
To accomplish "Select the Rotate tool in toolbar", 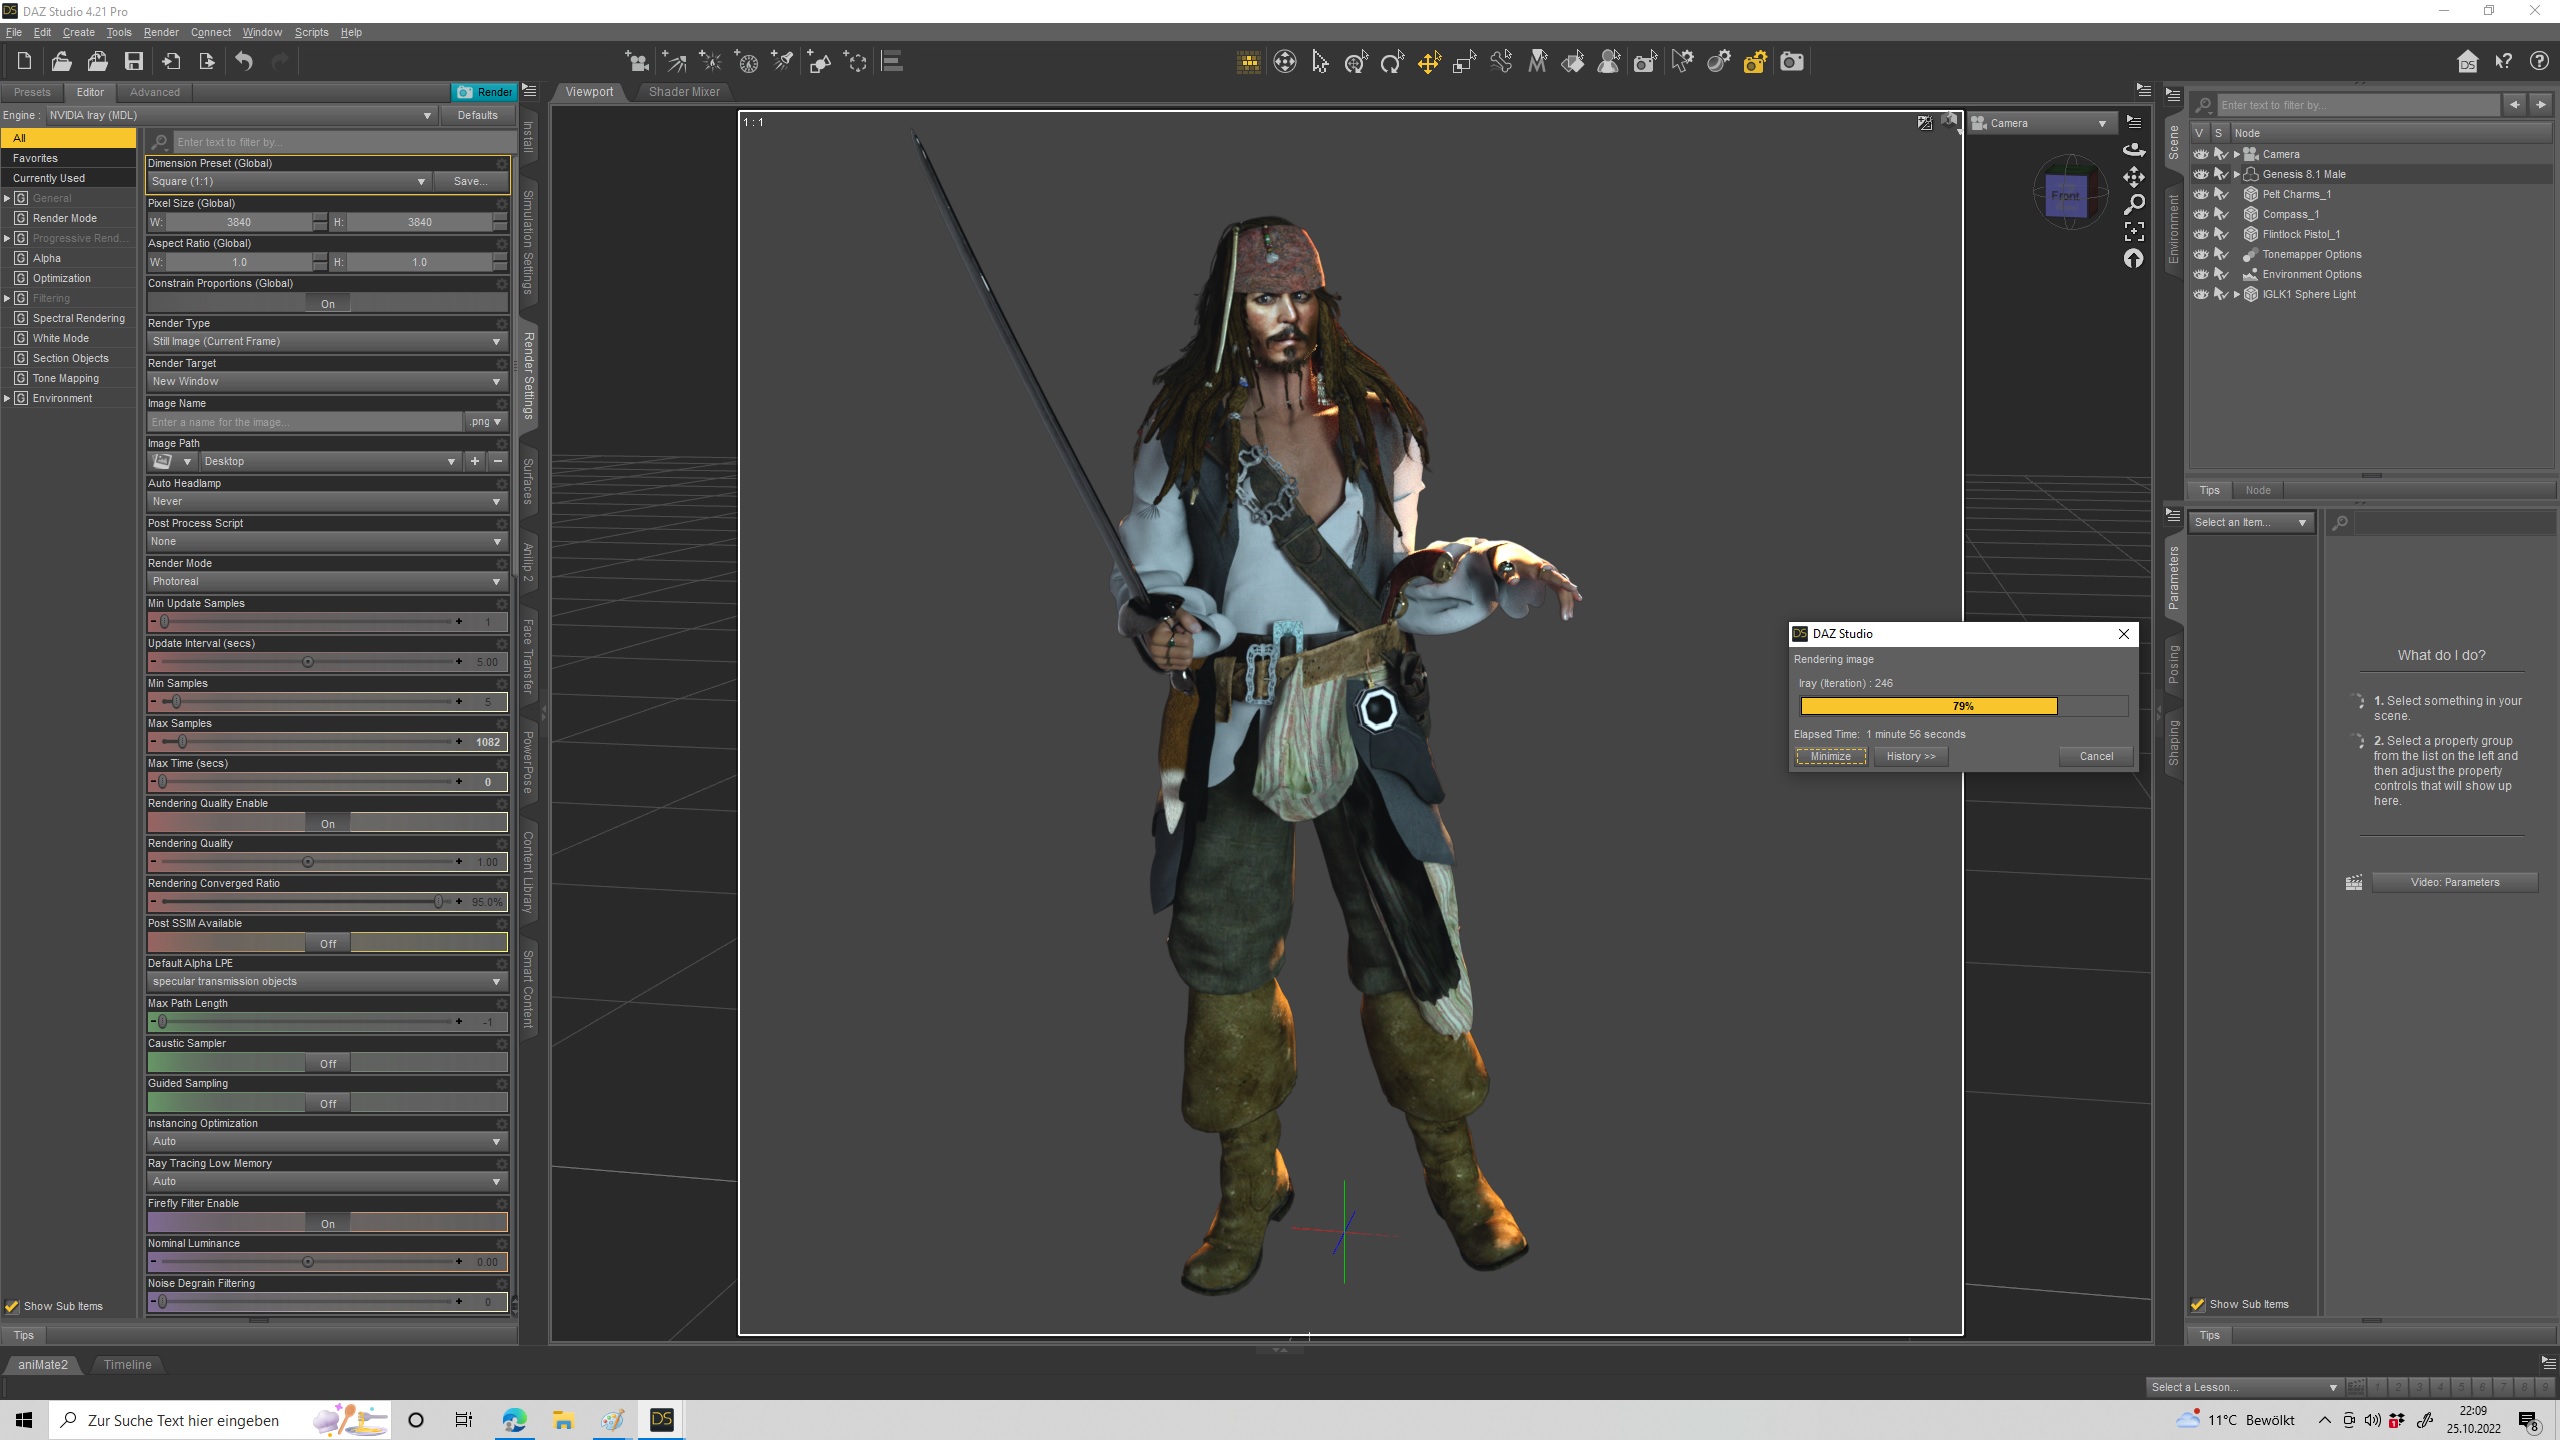I will [1392, 62].
